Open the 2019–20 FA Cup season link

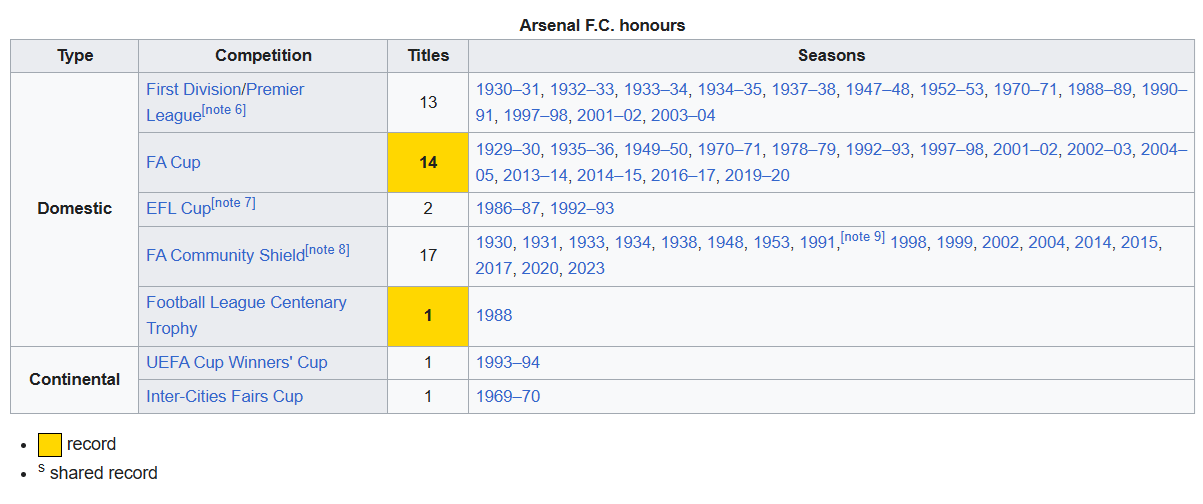[x=757, y=175]
